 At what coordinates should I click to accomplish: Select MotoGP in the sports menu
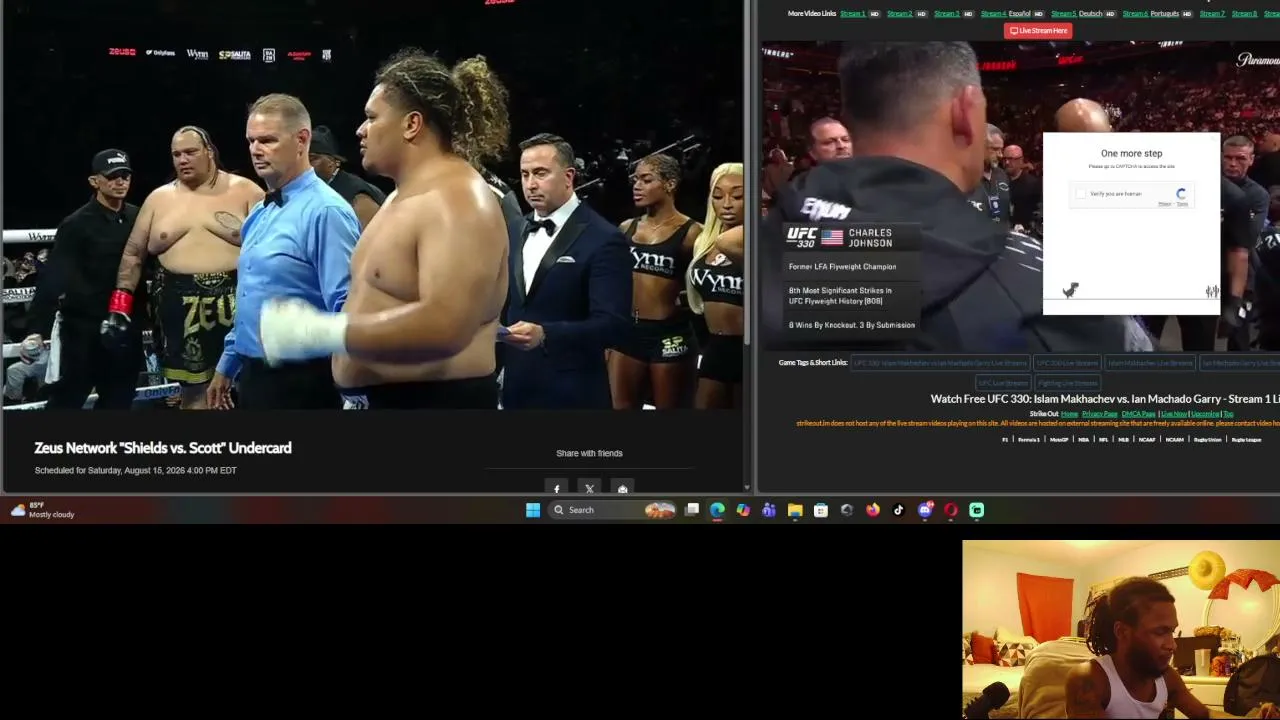click(1058, 440)
